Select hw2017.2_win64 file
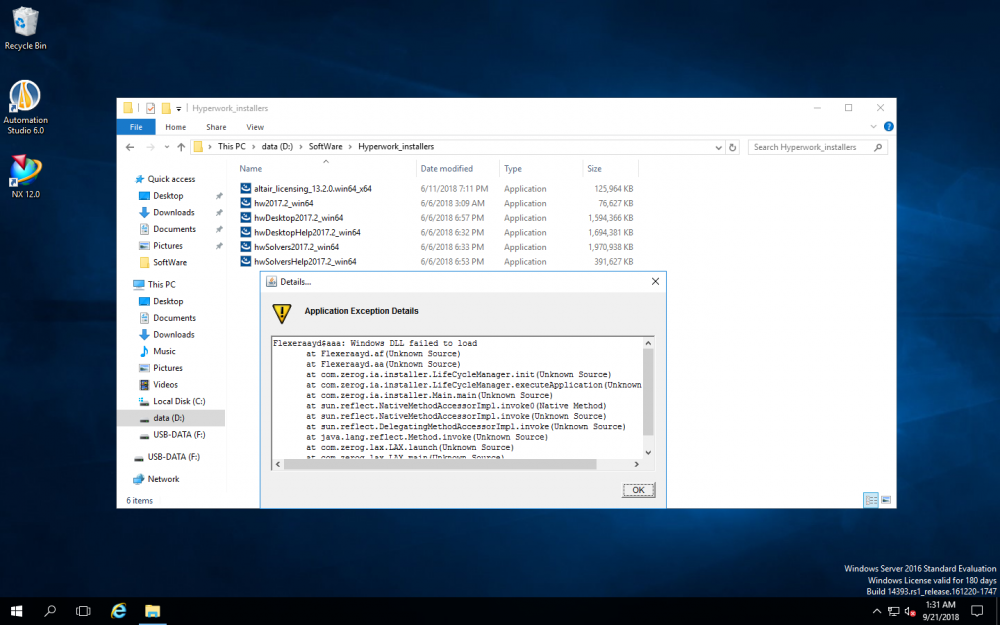Image resolution: width=1000 pixels, height=625 pixels. point(283,203)
